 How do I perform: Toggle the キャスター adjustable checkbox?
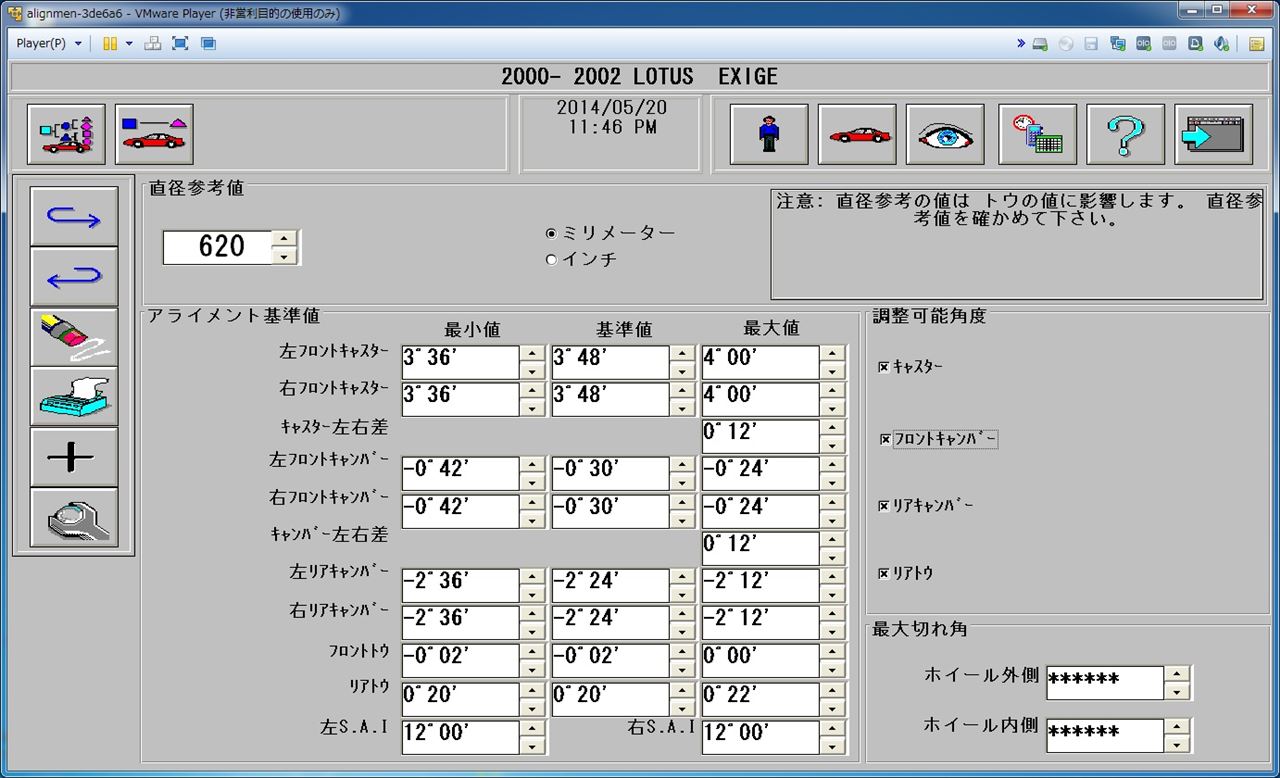(x=883, y=367)
